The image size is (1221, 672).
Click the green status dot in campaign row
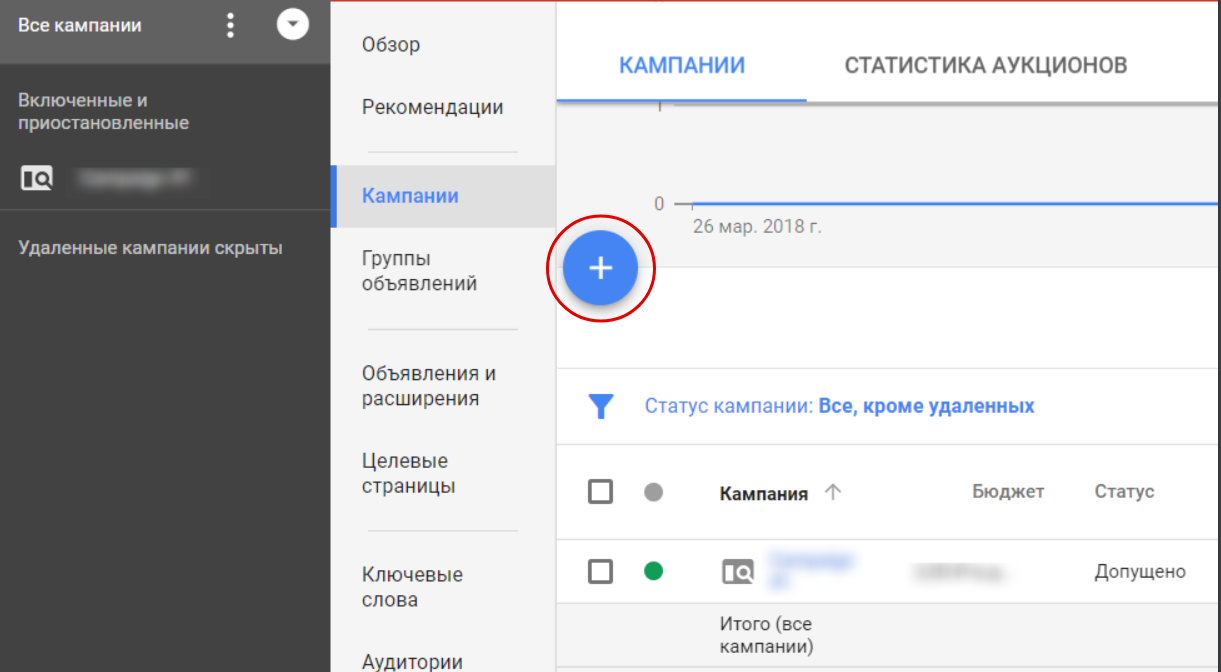click(654, 572)
